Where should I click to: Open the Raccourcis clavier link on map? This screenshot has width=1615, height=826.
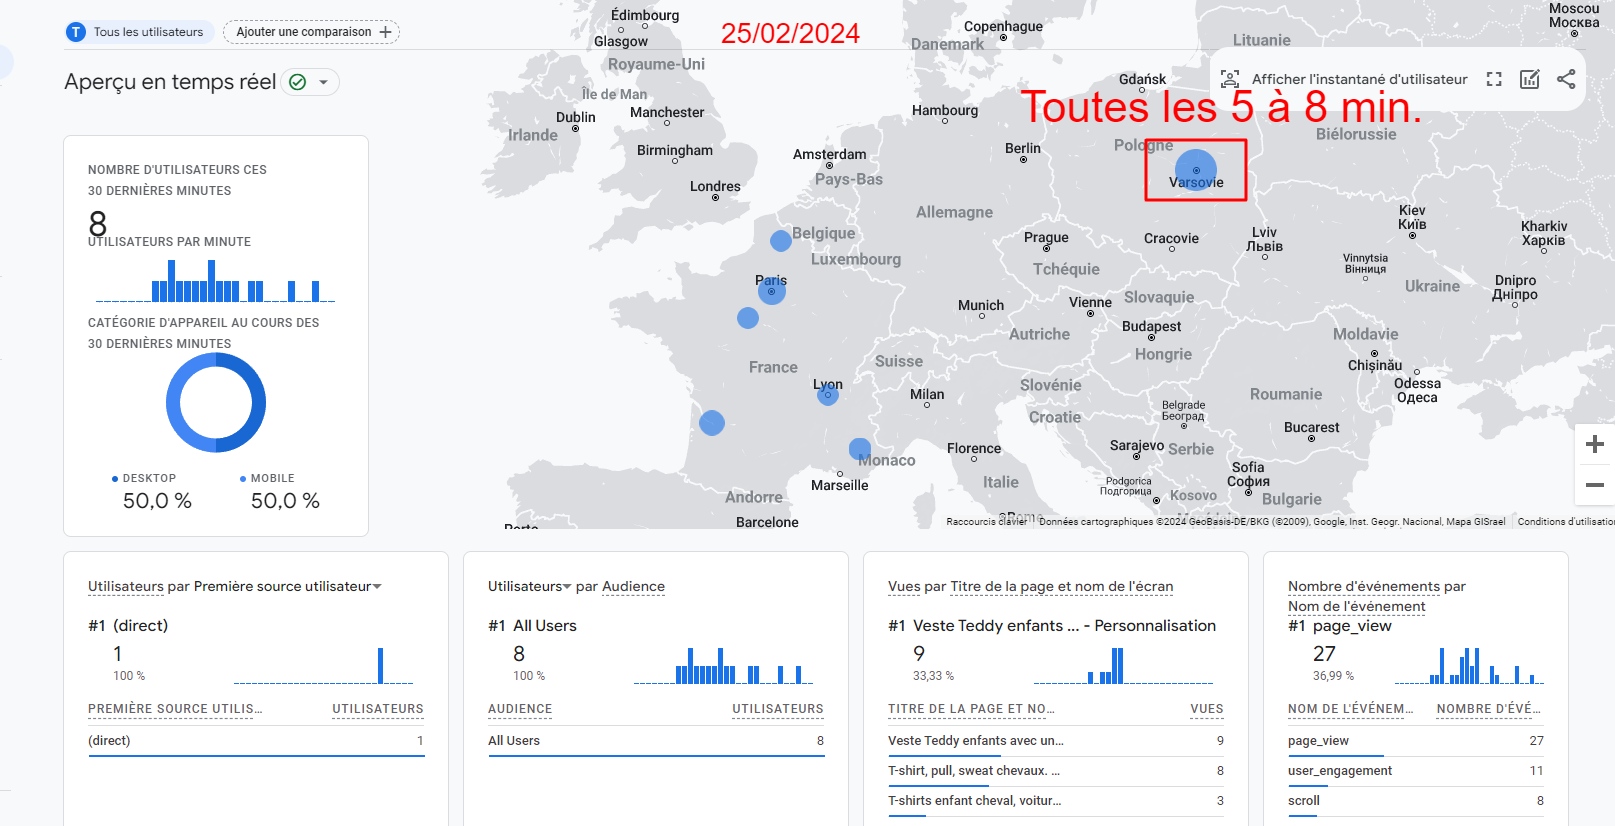tap(987, 522)
